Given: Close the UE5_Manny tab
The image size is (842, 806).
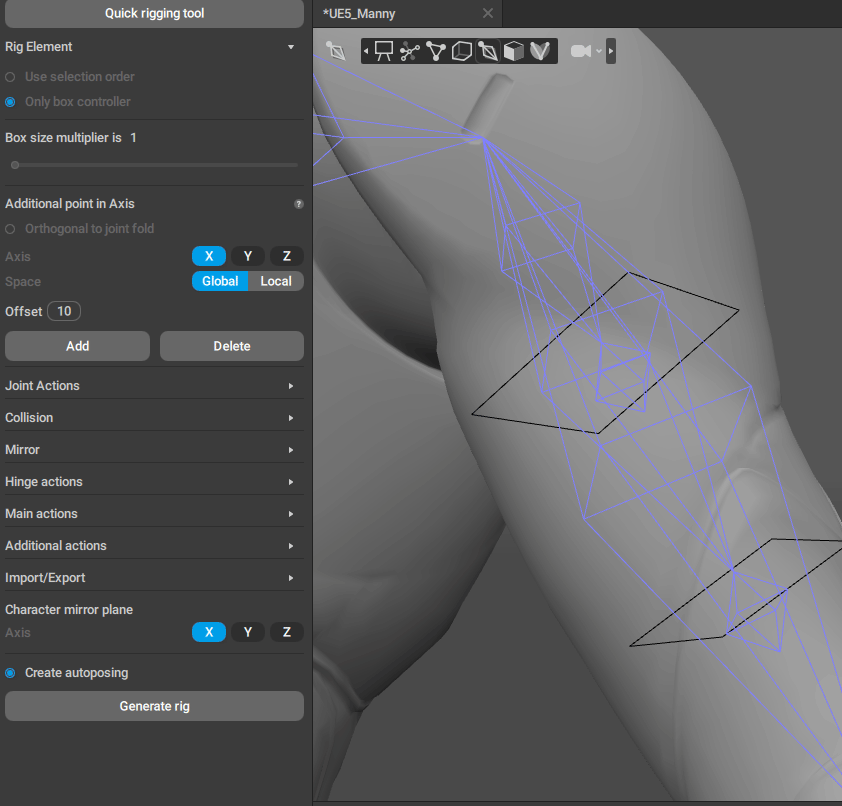Looking at the screenshot, I should point(488,14).
